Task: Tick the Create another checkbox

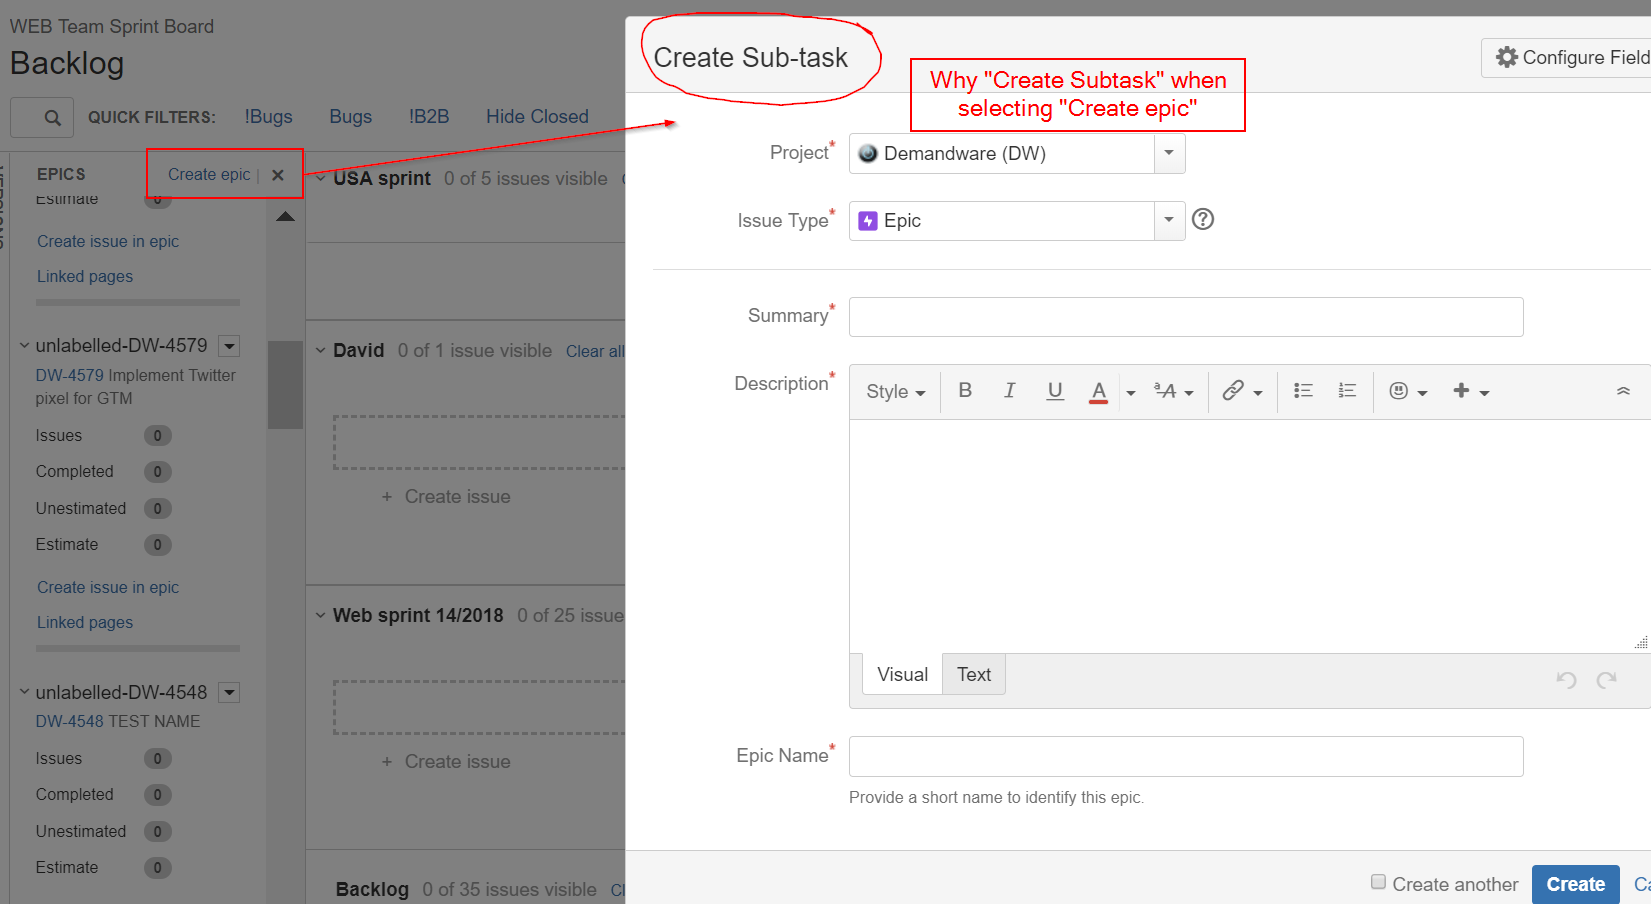Action: pyautogui.click(x=1378, y=882)
